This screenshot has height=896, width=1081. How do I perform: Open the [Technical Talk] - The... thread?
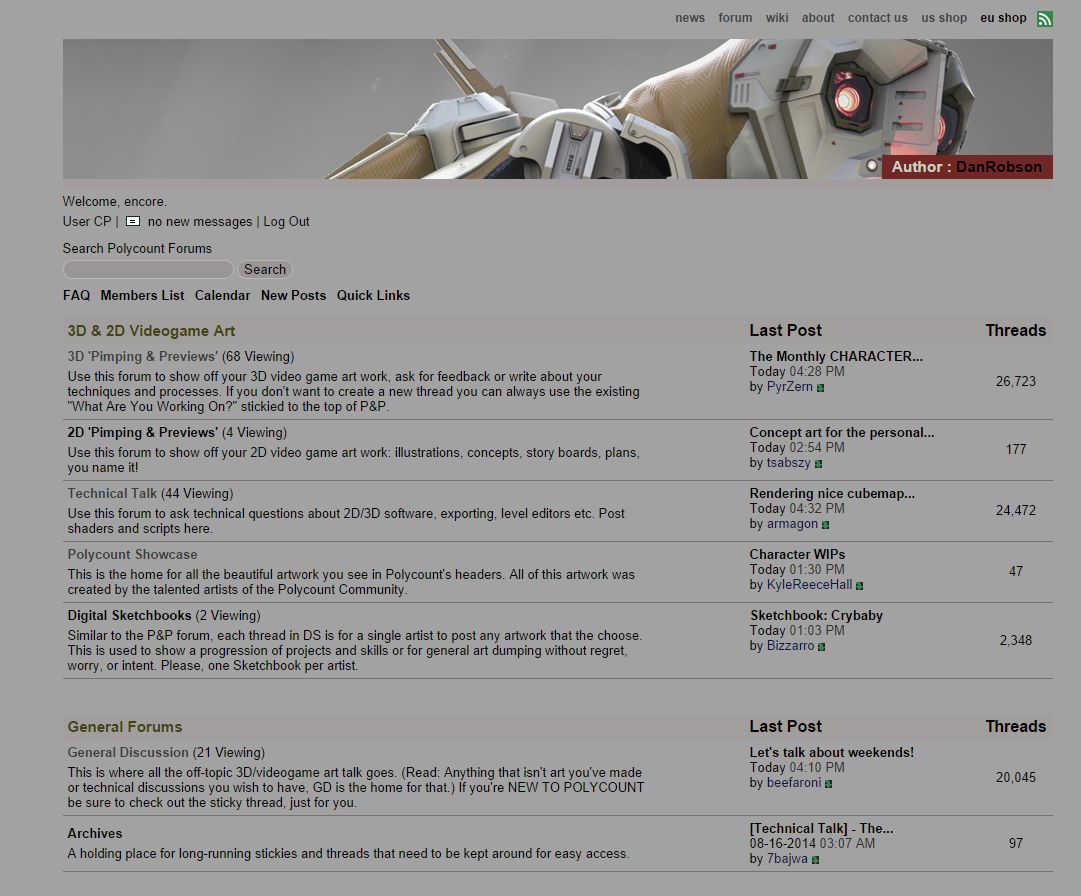(821, 828)
